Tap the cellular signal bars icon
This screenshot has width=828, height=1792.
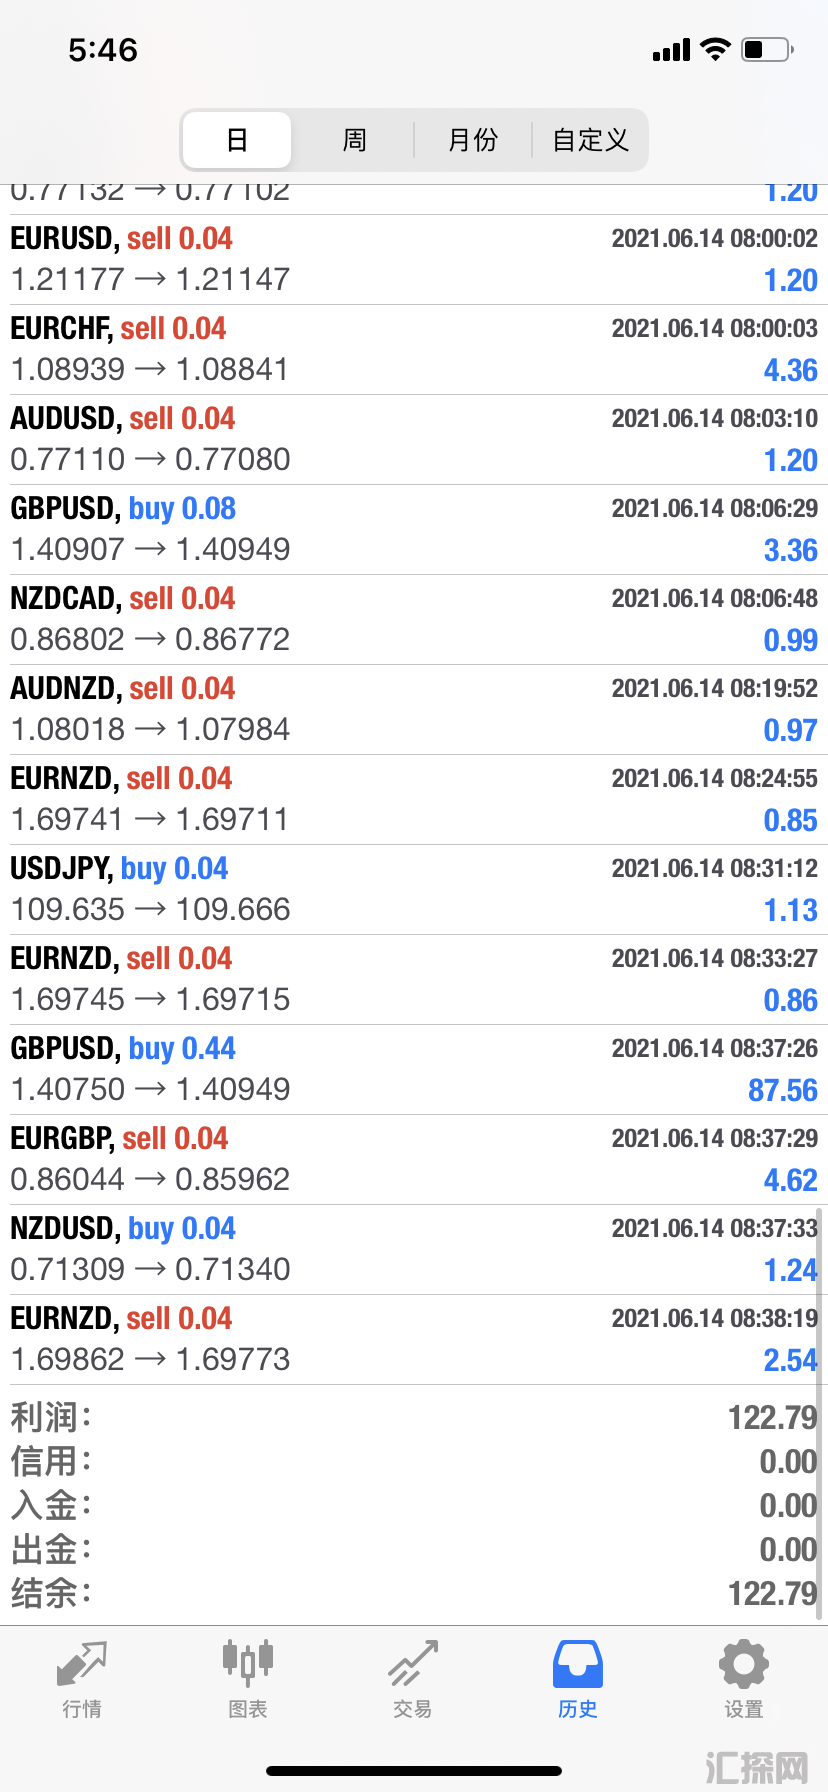(671, 50)
